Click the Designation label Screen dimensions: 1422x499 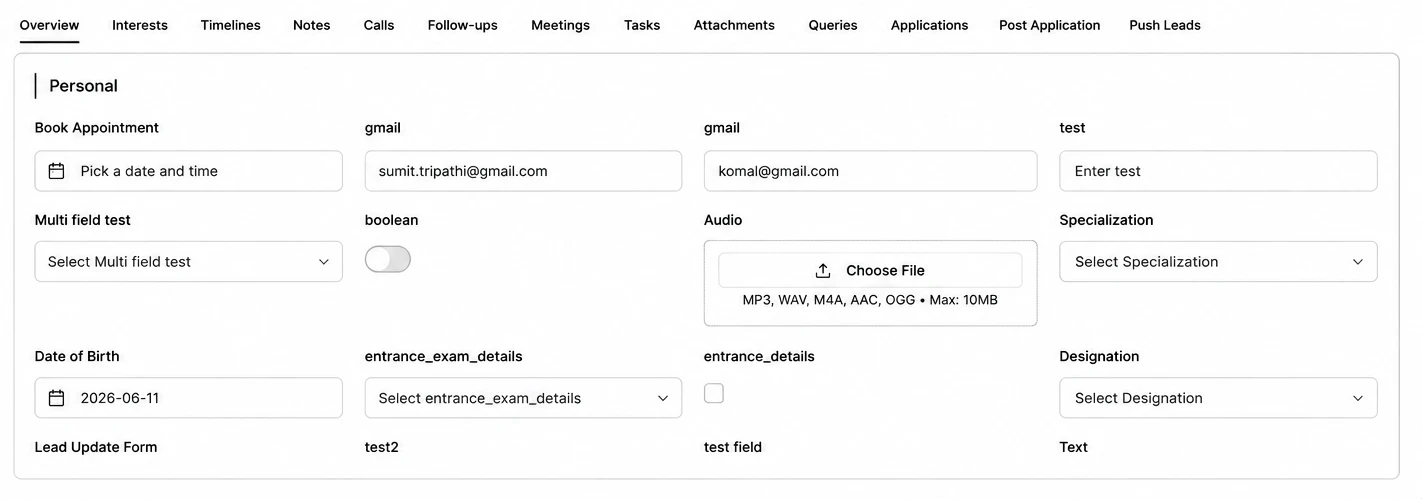(1100, 356)
